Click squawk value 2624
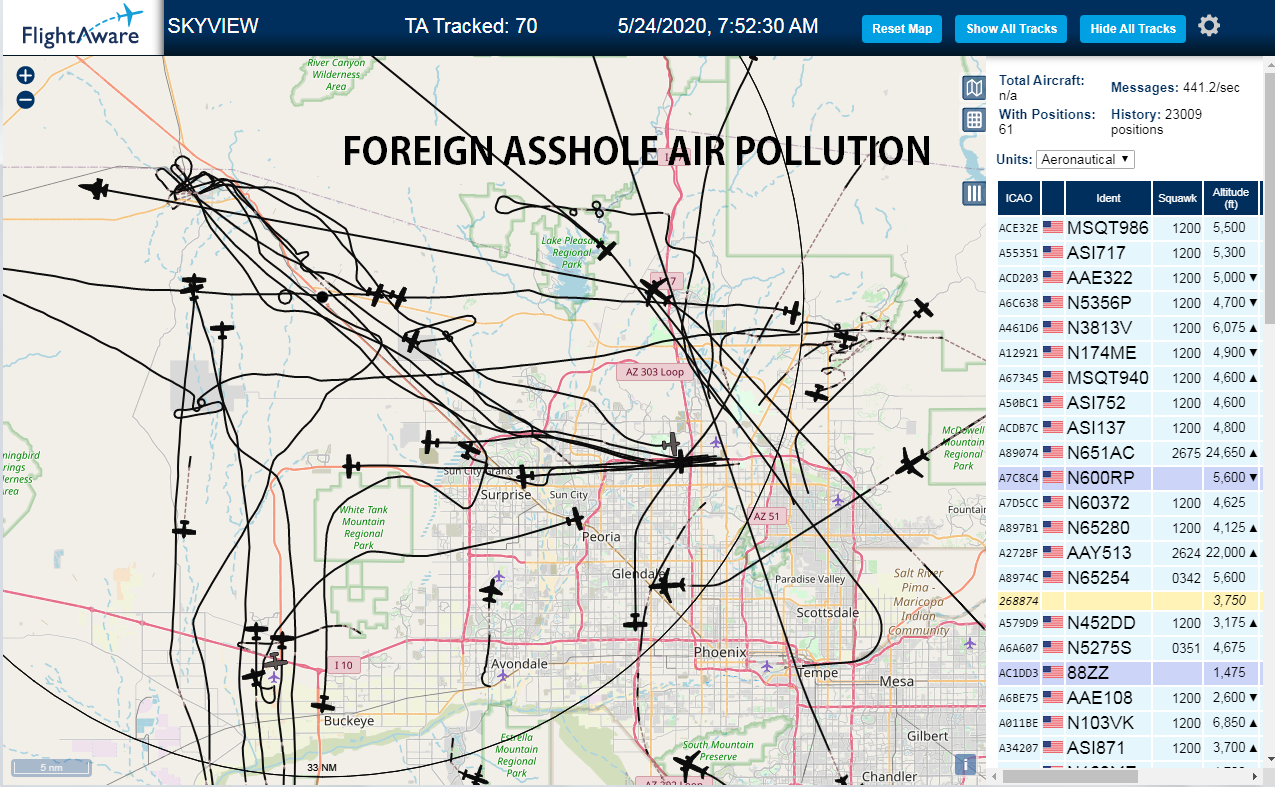 pyautogui.click(x=1186, y=553)
